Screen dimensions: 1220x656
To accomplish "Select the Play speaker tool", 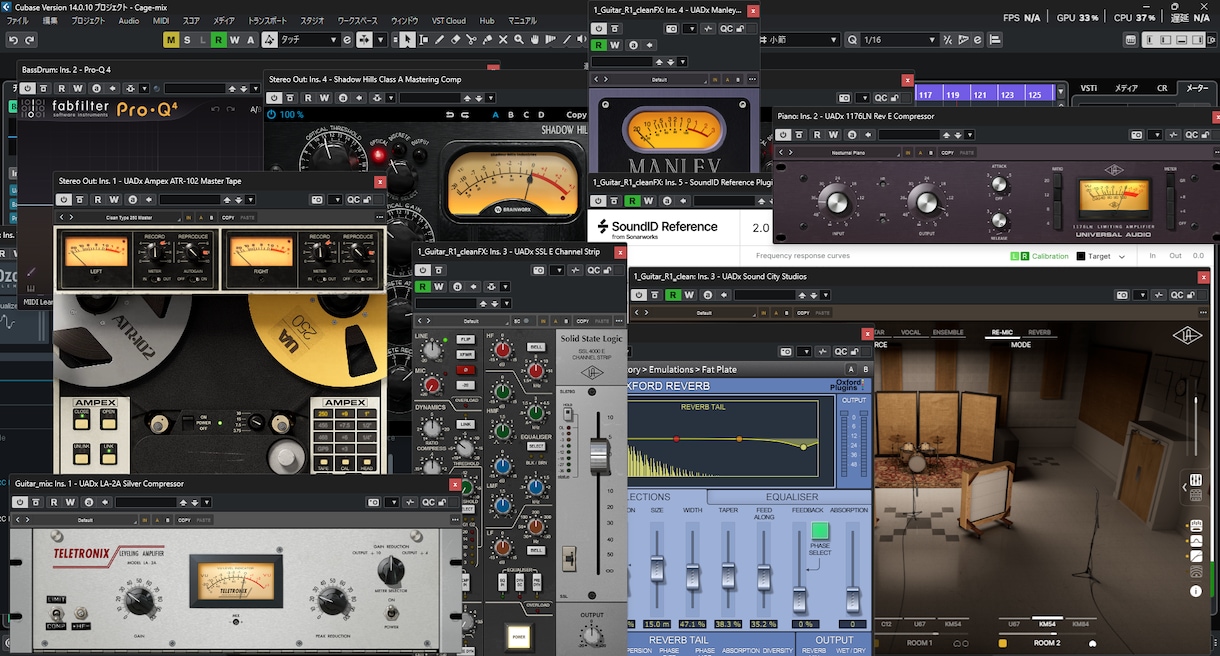I will point(581,40).
